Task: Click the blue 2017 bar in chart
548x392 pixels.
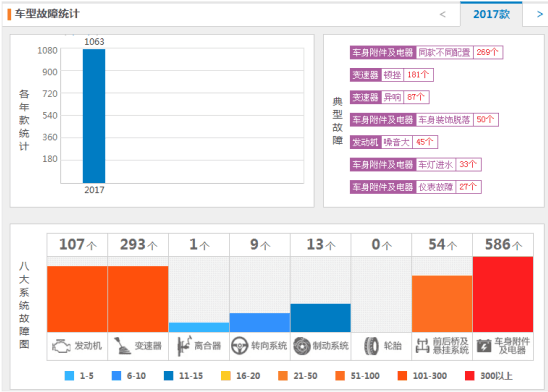Action: pyautogui.click(x=94, y=116)
